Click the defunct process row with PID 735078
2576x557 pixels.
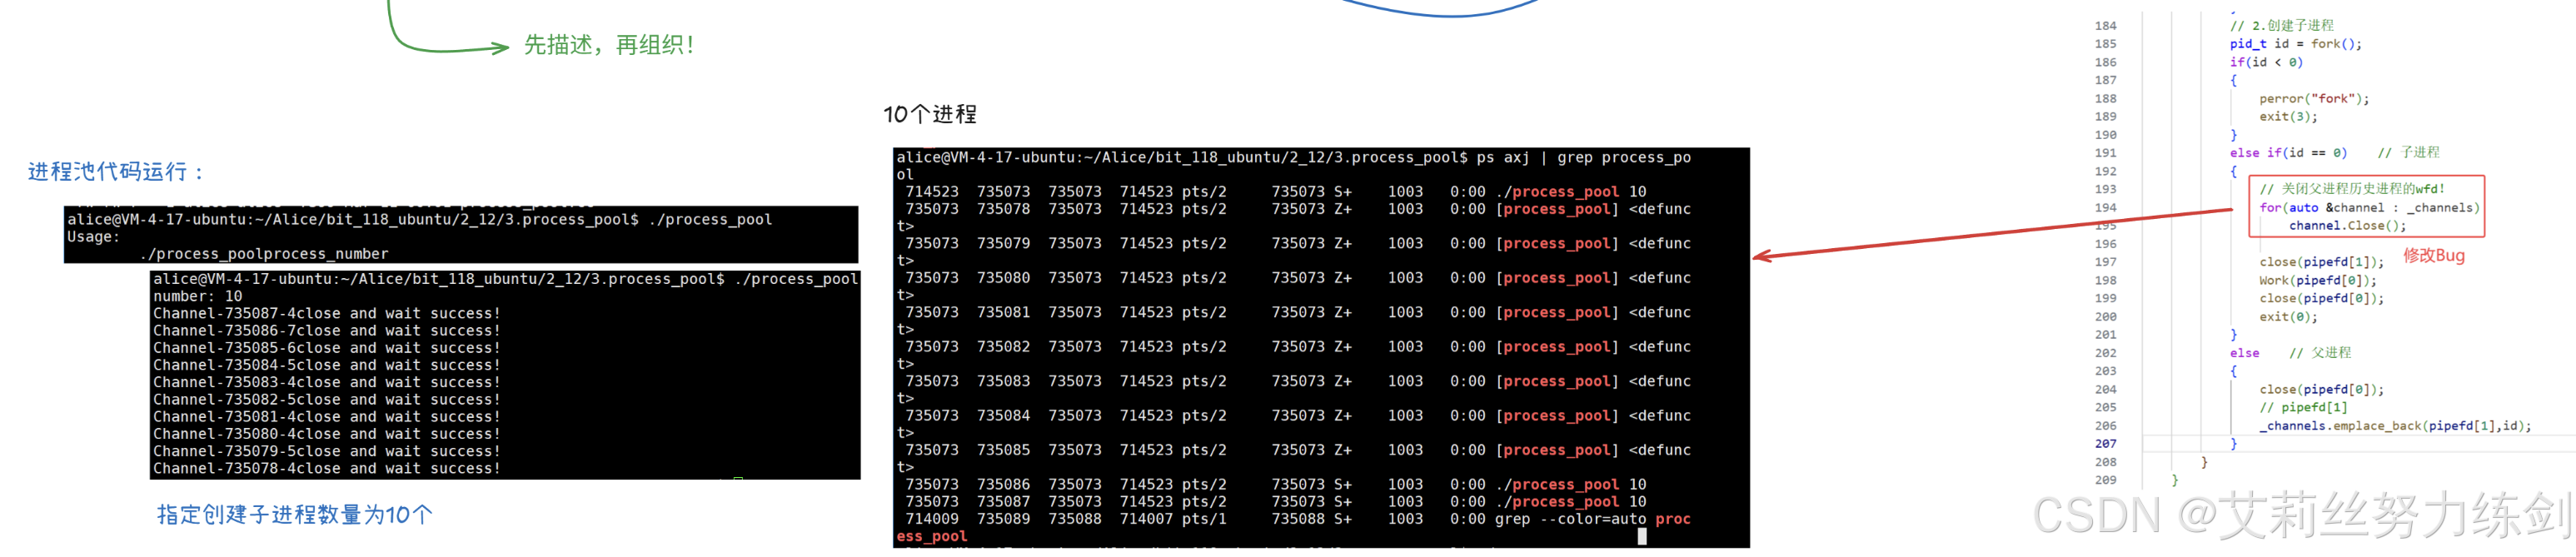[1298, 209]
